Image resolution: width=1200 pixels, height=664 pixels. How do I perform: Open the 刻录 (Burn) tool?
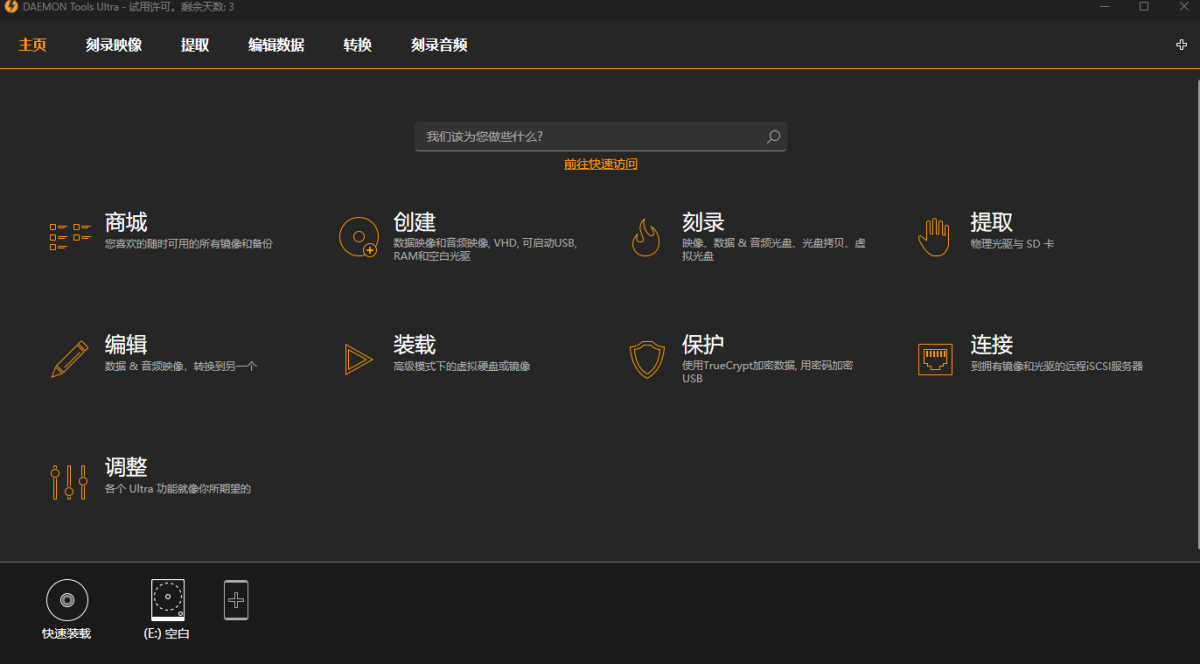(703, 222)
